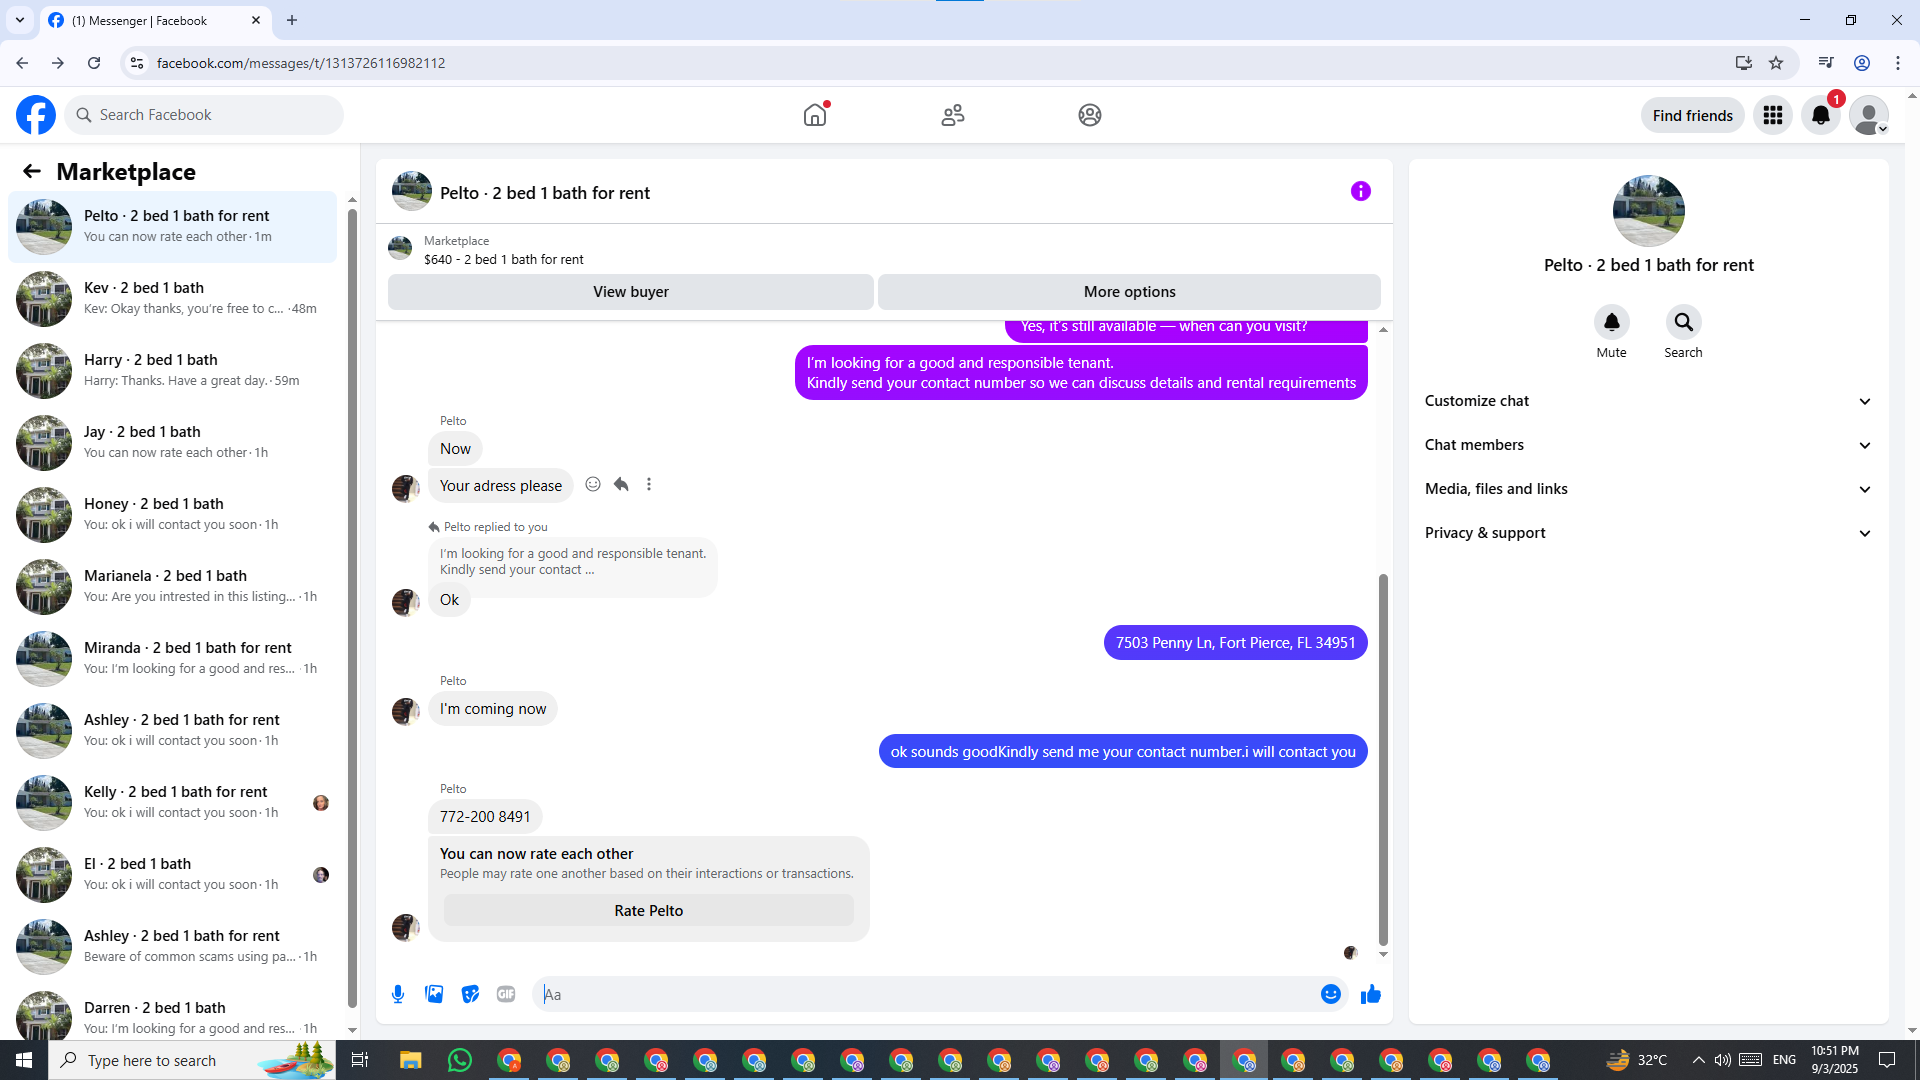
Task: Click the conversation list scrollbar
Action: (352, 608)
